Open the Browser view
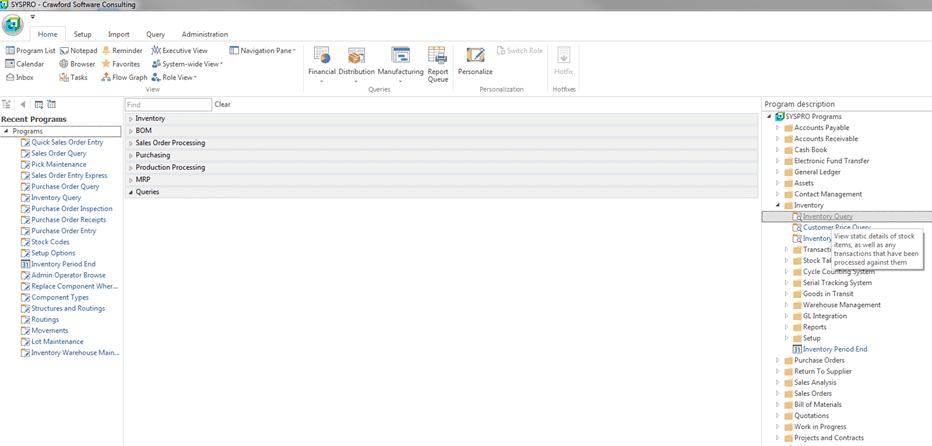The image size is (932, 446). [x=77, y=64]
